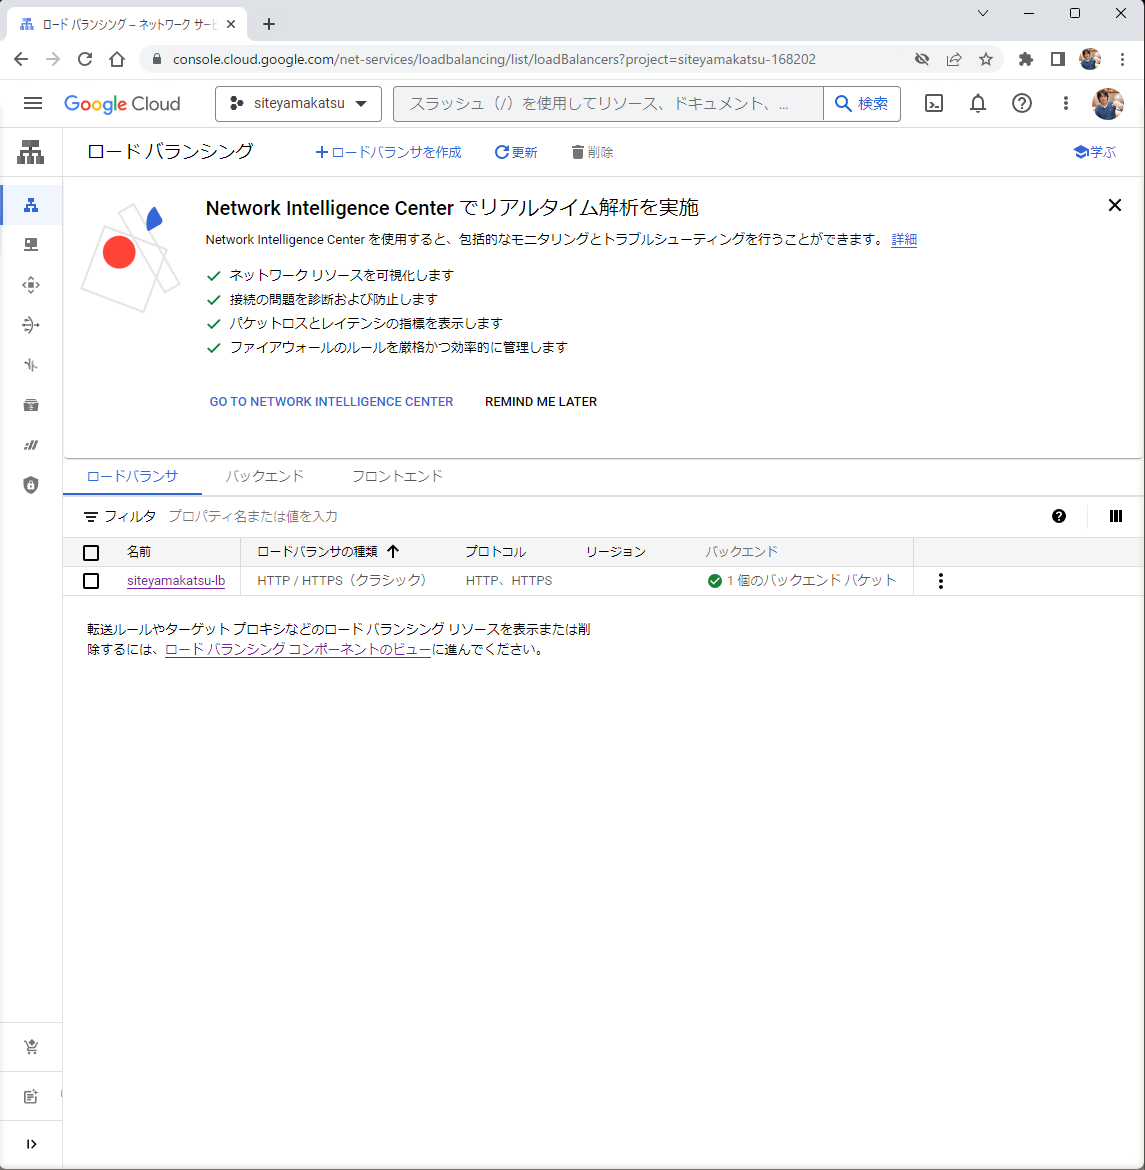Open the release notes icon in sidebar

[x=31, y=1096]
